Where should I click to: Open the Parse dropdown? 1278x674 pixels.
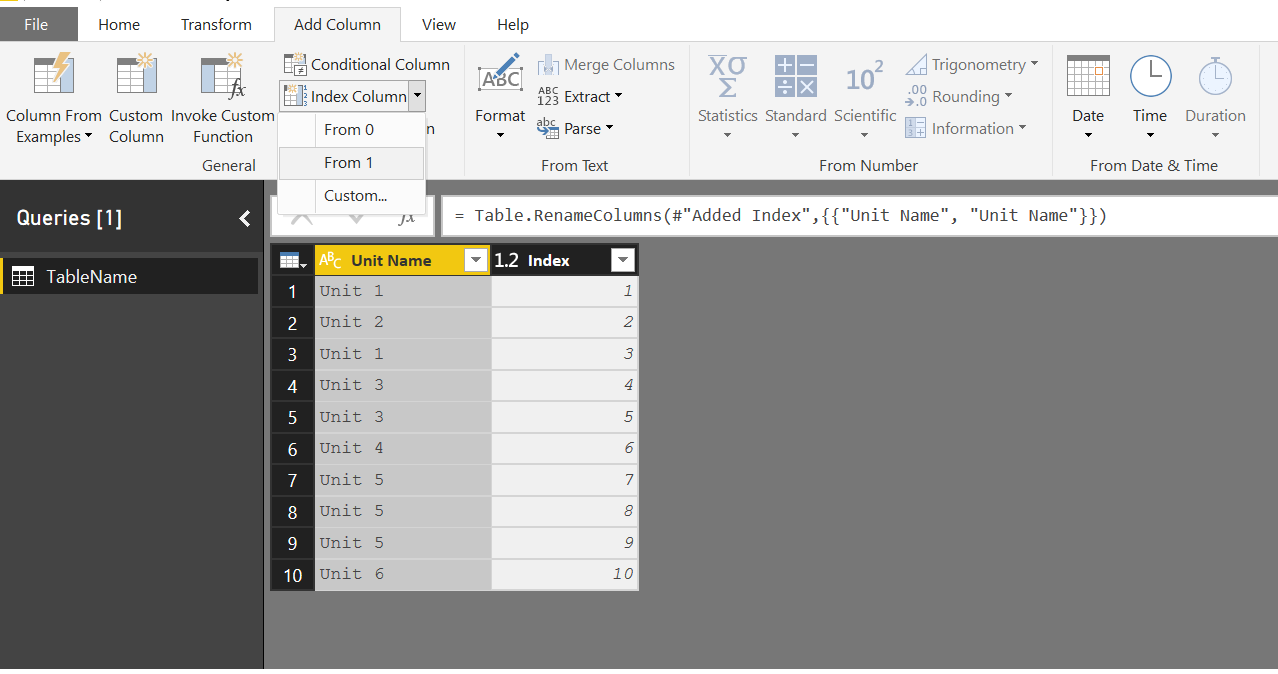(x=575, y=128)
